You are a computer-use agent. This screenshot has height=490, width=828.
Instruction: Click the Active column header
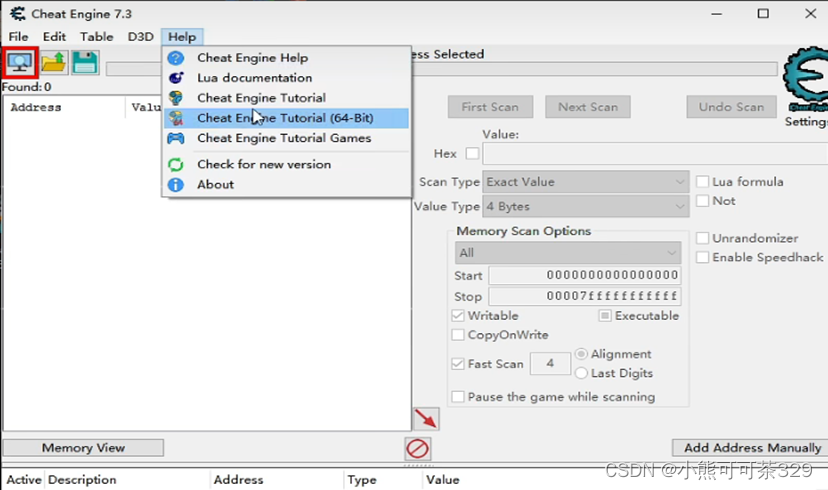click(x=24, y=480)
